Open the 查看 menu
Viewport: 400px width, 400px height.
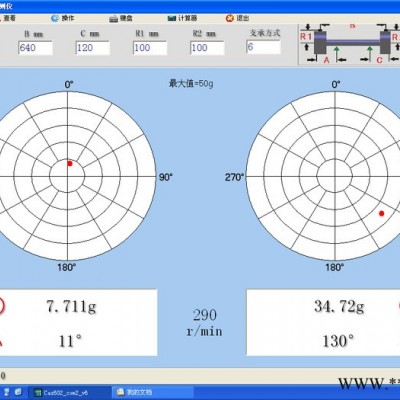click(x=9, y=18)
